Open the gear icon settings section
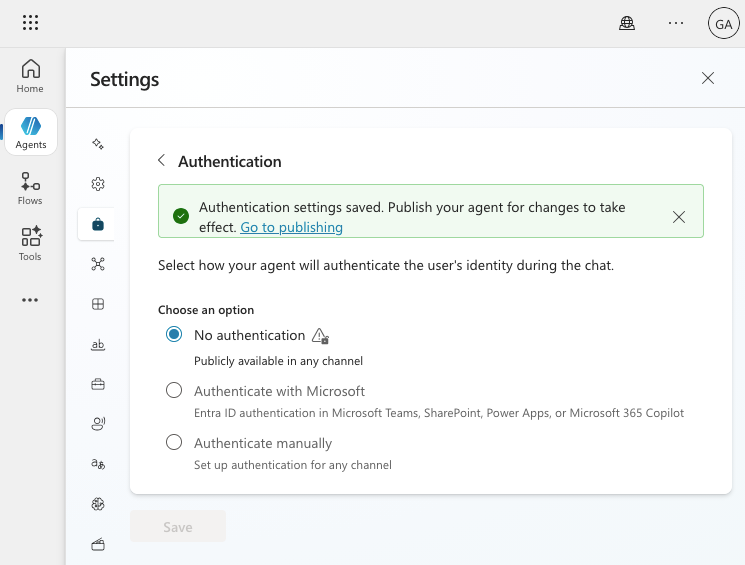The image size is (745, 565). point(98,184)
